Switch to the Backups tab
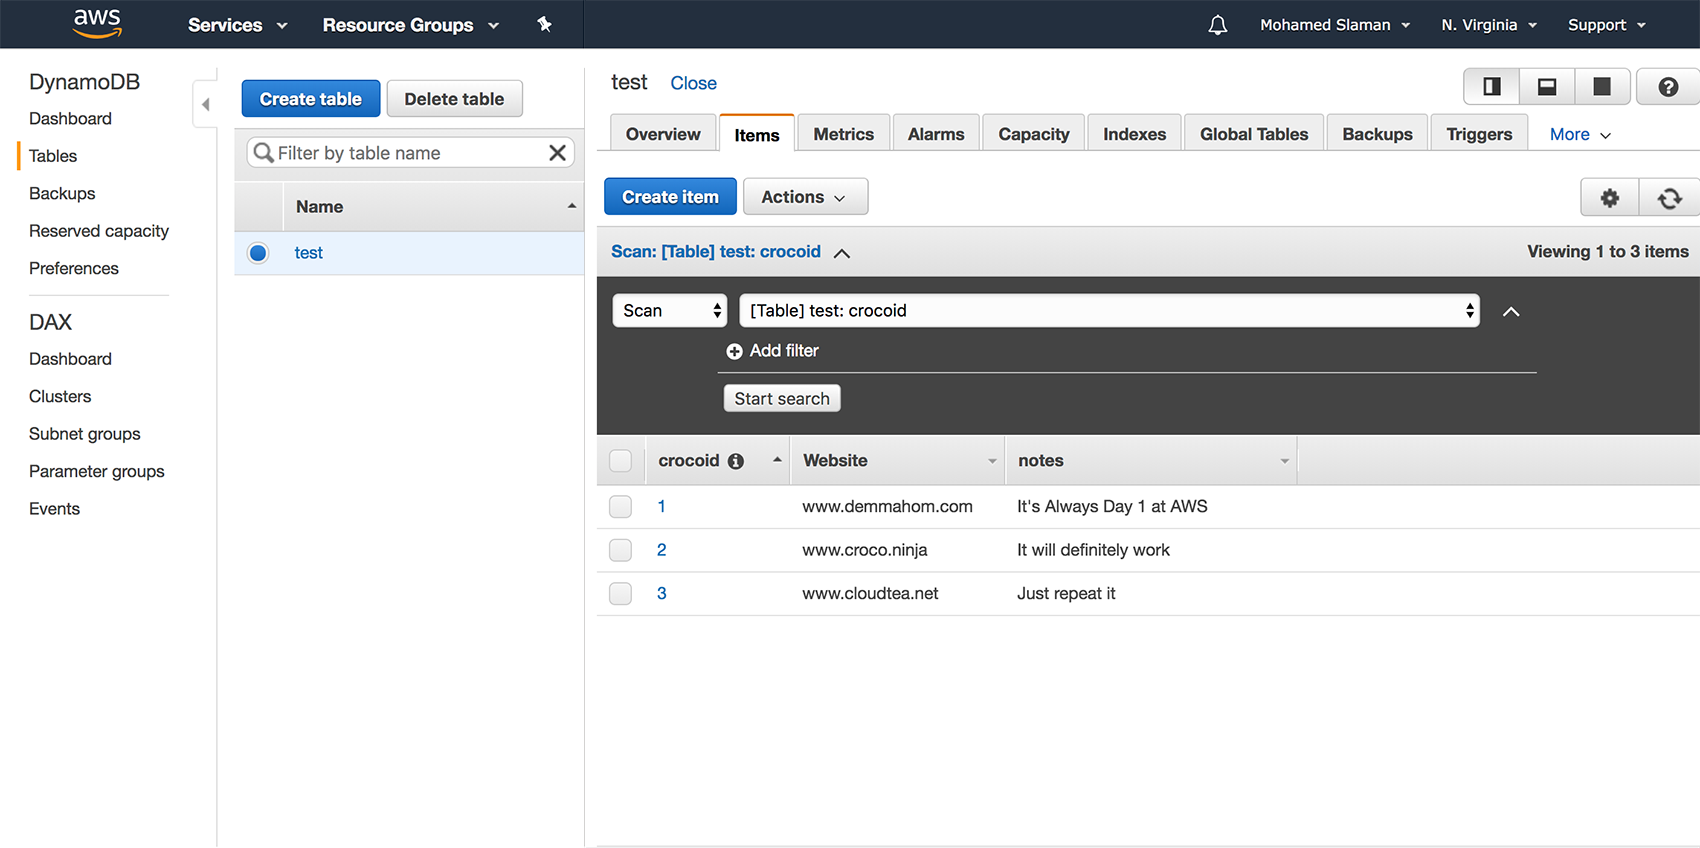This screenshot has height=848, width=1700. click(1377, 134)
